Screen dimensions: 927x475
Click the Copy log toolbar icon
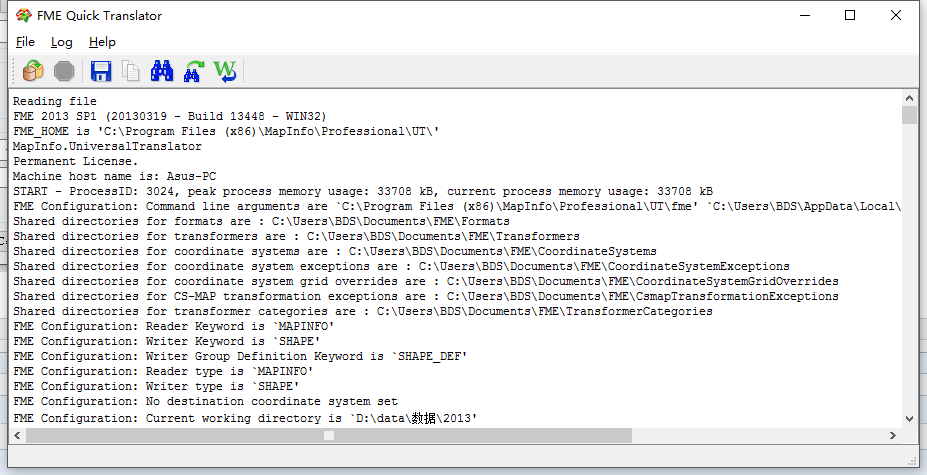click(x=131, y=71)
